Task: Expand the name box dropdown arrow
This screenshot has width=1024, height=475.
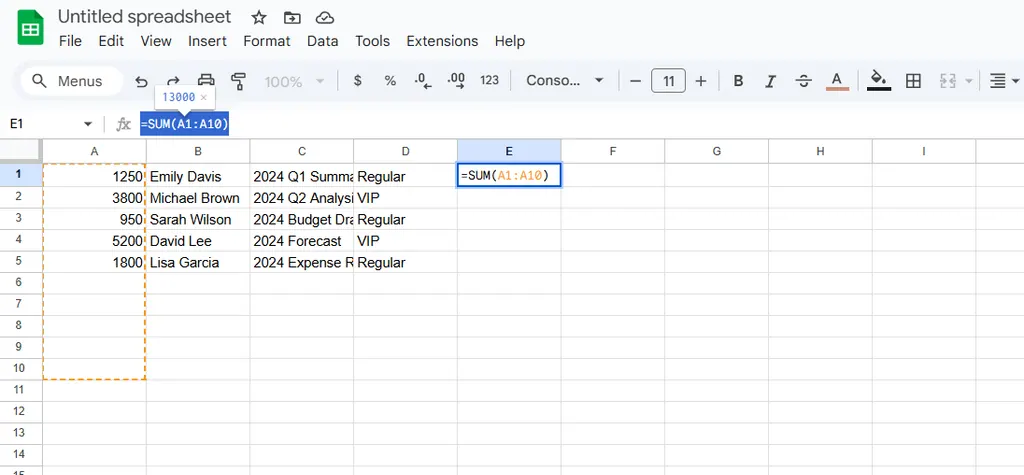Action: coord(88,124)
